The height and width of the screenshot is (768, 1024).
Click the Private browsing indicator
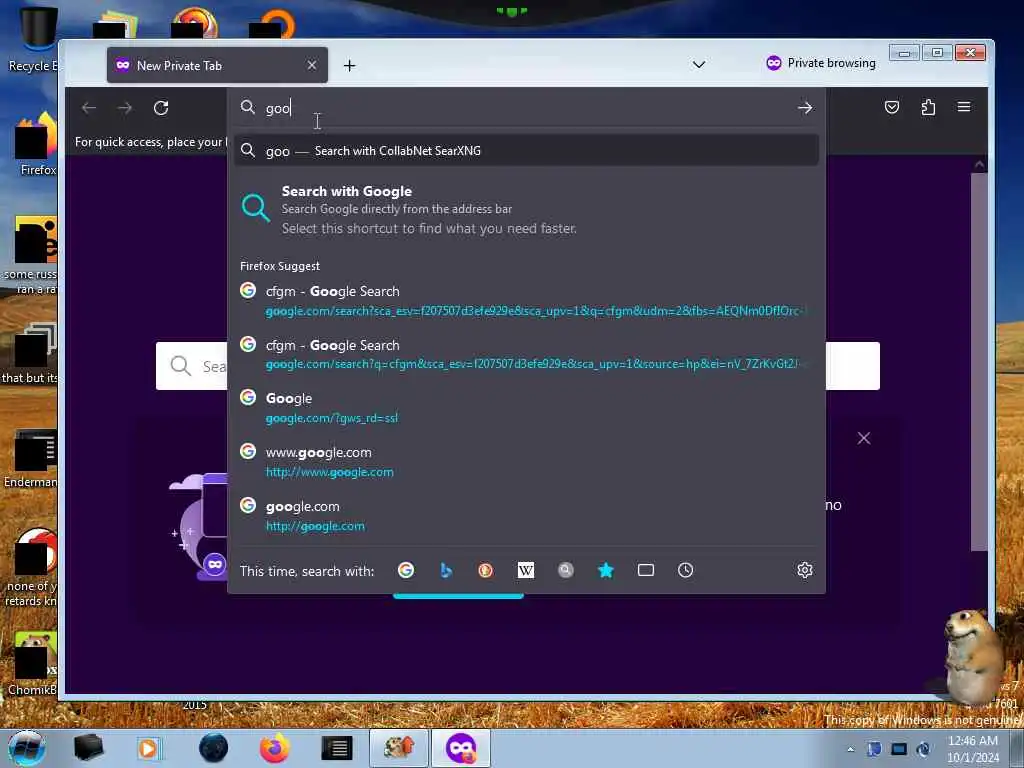pos(820,63)
